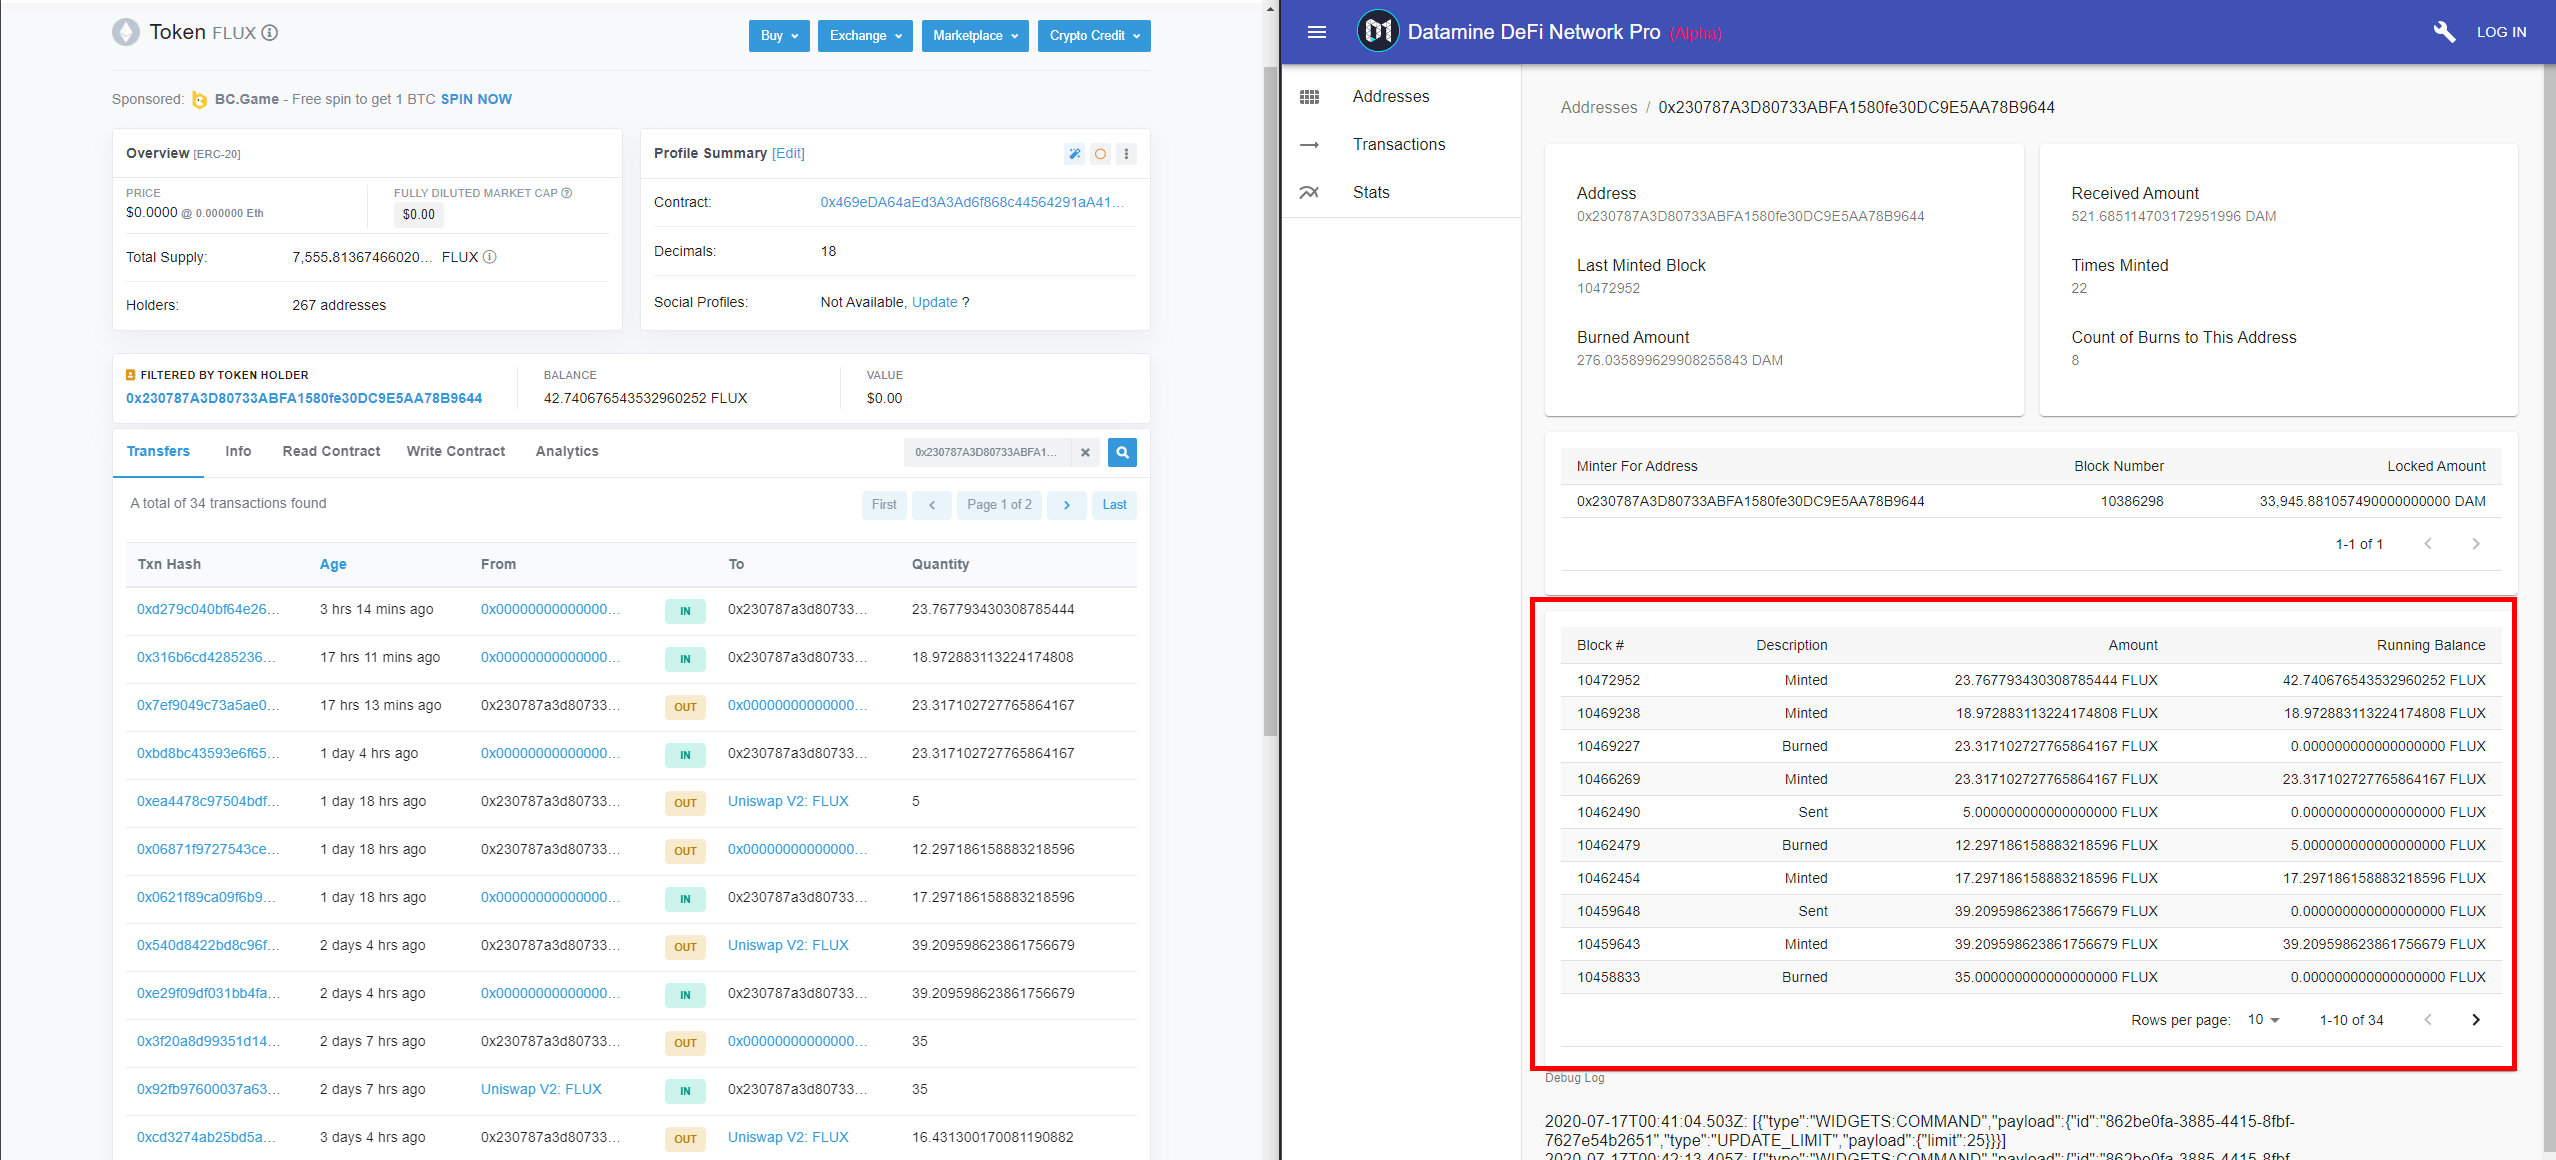This screenshot has height=1160, width=2556.
Task: Click the Update social profiles link
Action: [934, 302]
